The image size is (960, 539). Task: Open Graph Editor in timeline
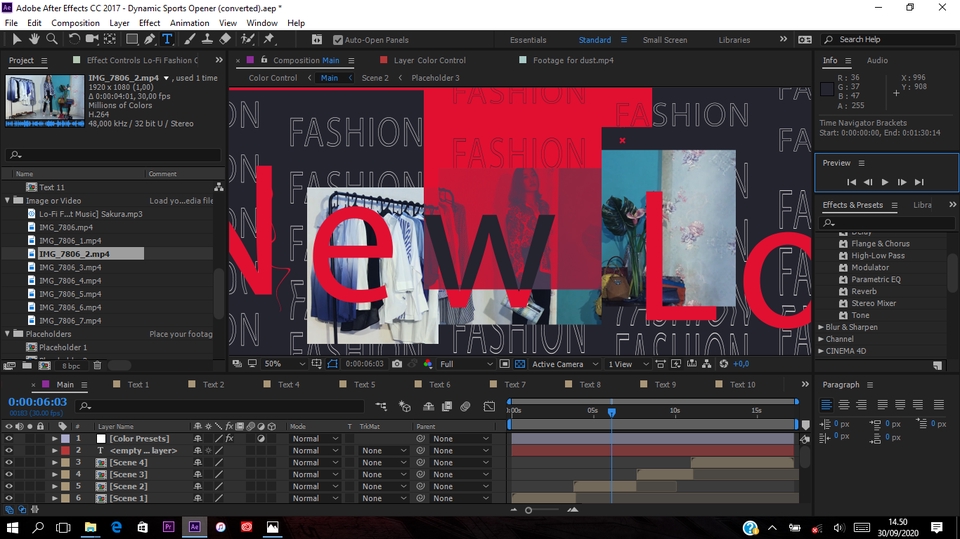click(x=489, y=406)
